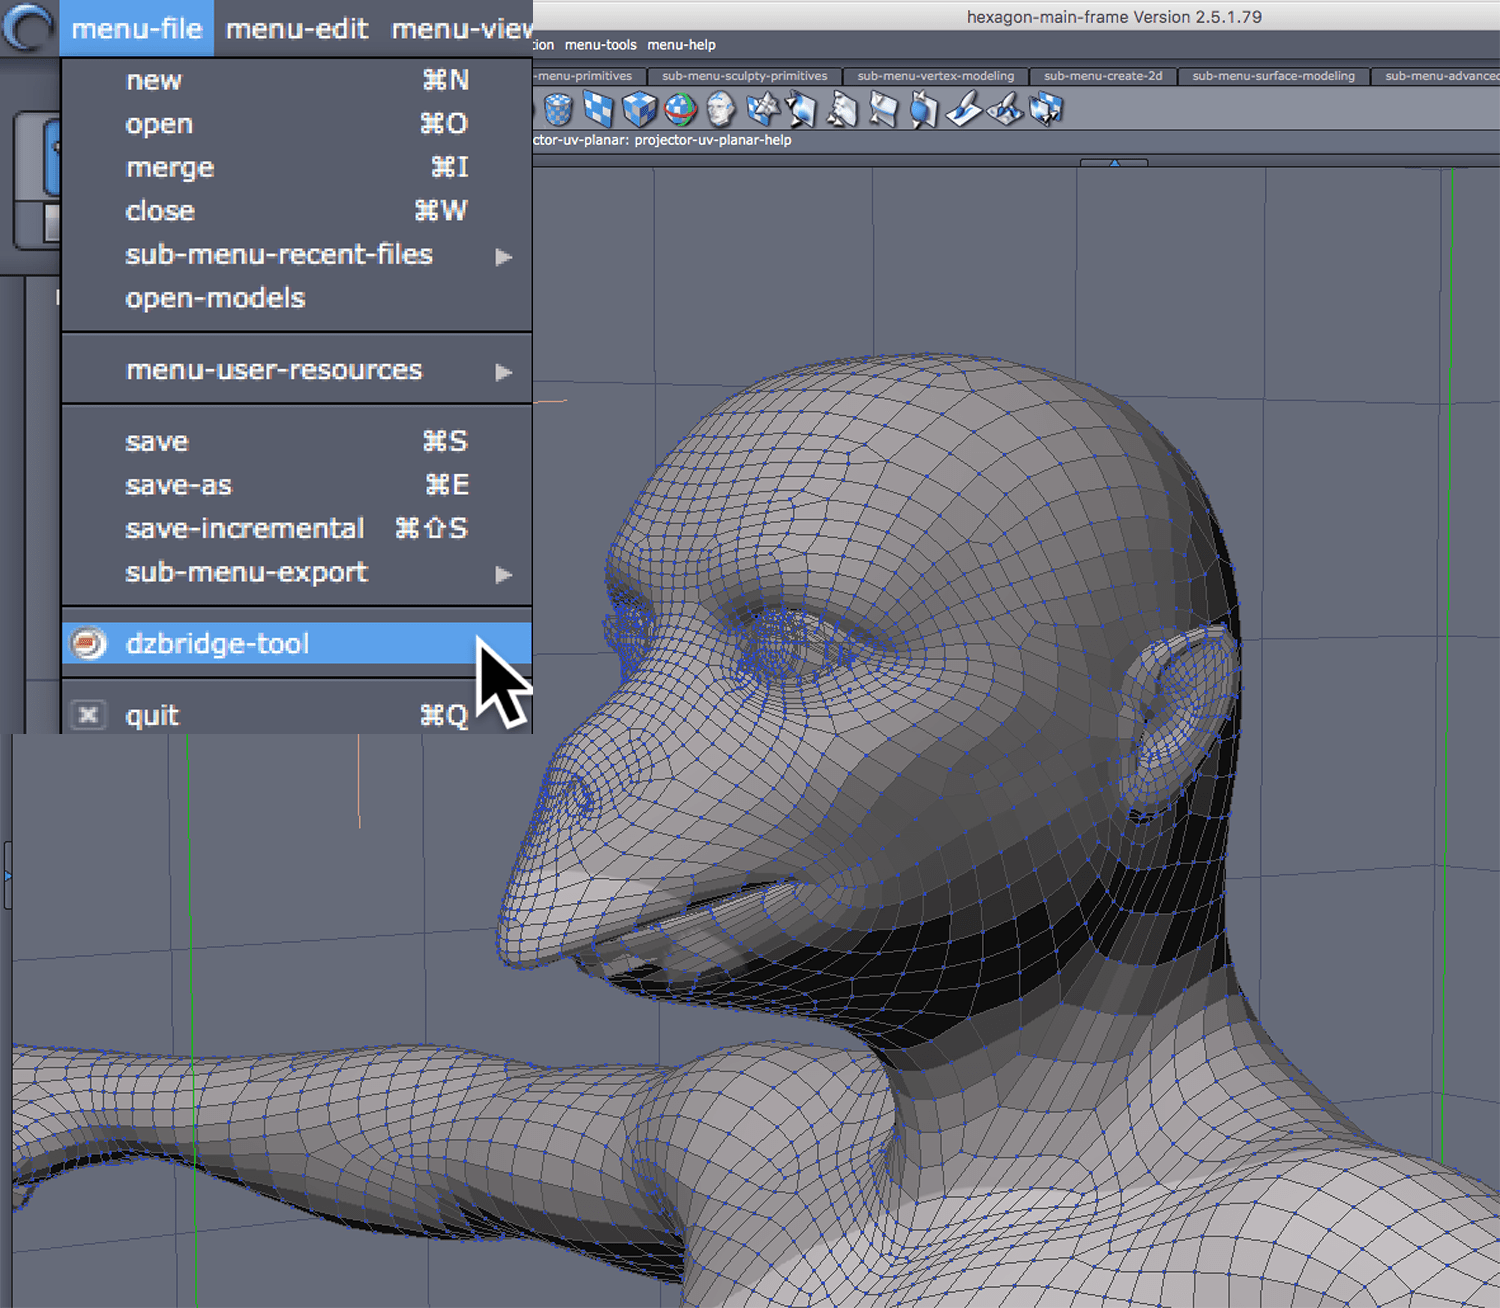Image resolution: width=1500 pixels, height=1308 pixels.
Task: Click the head bust UV unfold icon
Action: pyautogui.click(x=721, y=110)
